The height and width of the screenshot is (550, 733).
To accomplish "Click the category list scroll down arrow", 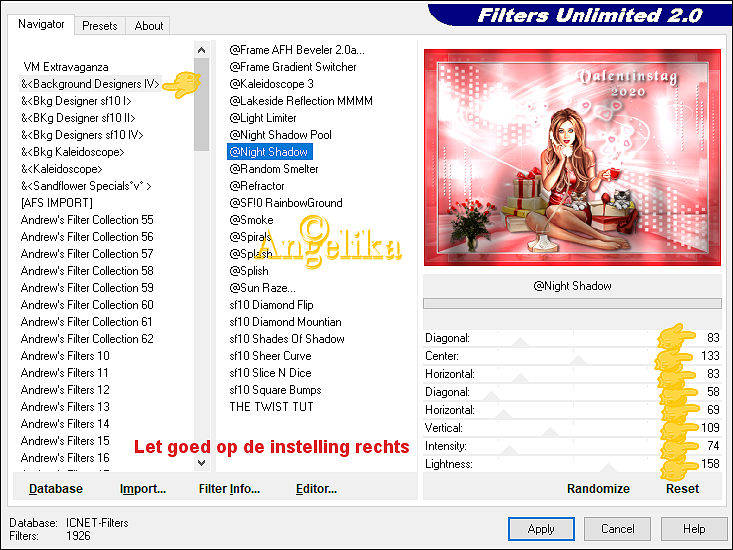I will tap(201, 463).
